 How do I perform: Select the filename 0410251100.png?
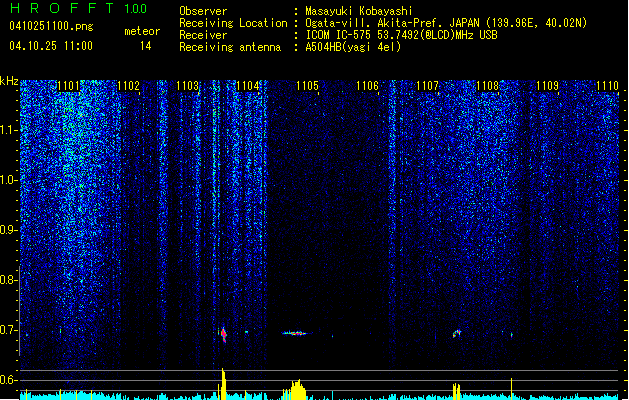(x=51, y=26)
